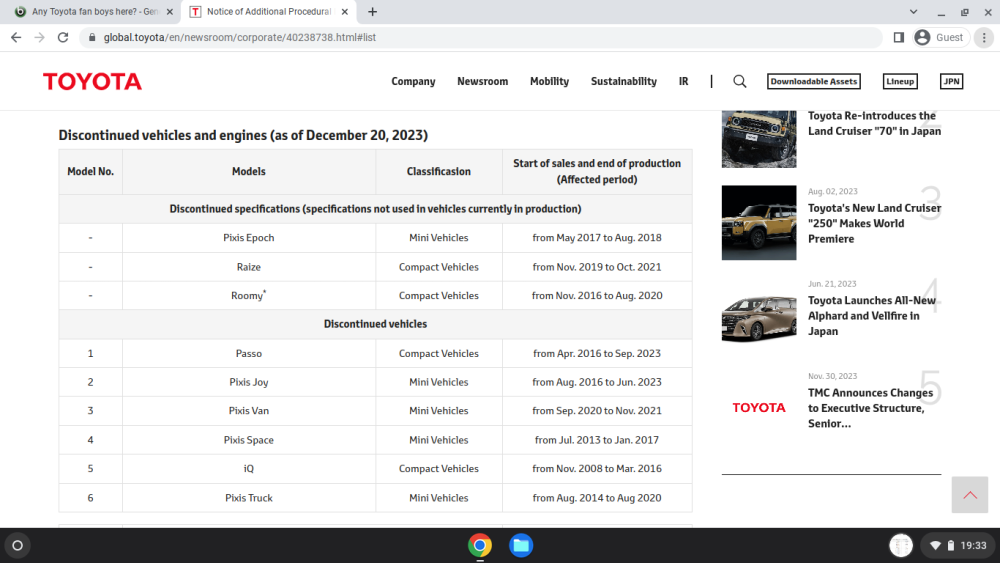Open the Mobility menu
Screen dimensions: 1000x563
tap(549, 81)
